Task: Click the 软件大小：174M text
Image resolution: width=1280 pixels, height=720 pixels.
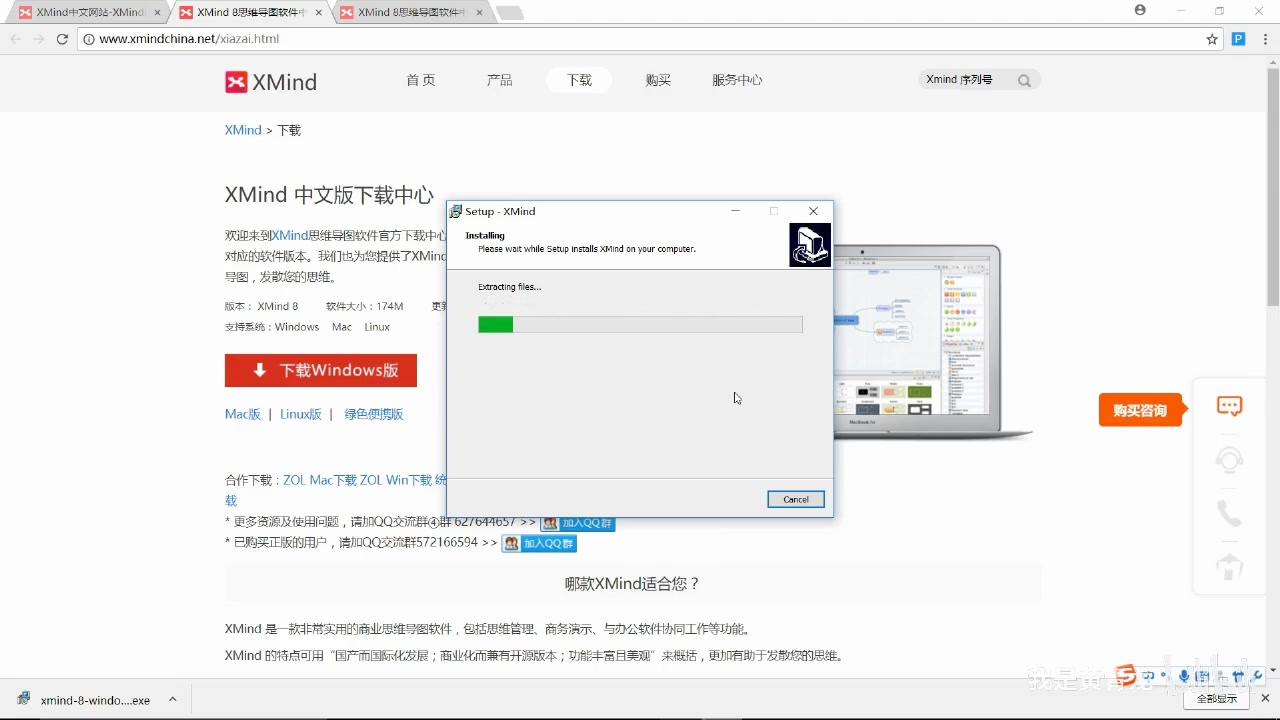Action: (364, 306)
